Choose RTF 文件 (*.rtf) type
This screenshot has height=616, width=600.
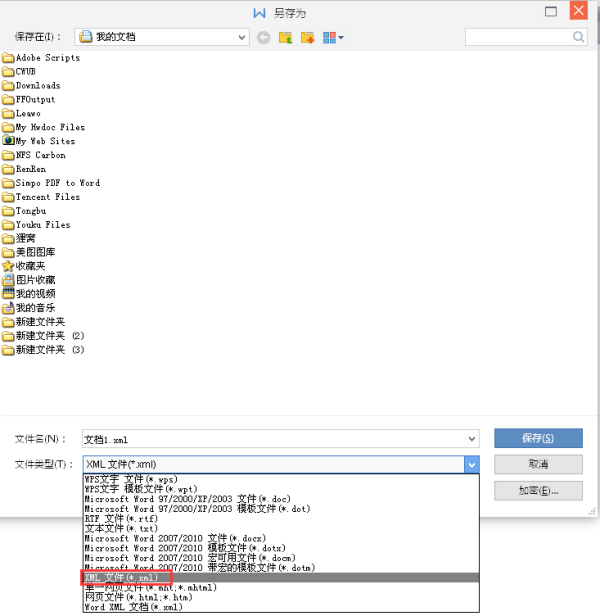(x=281, y=519)
